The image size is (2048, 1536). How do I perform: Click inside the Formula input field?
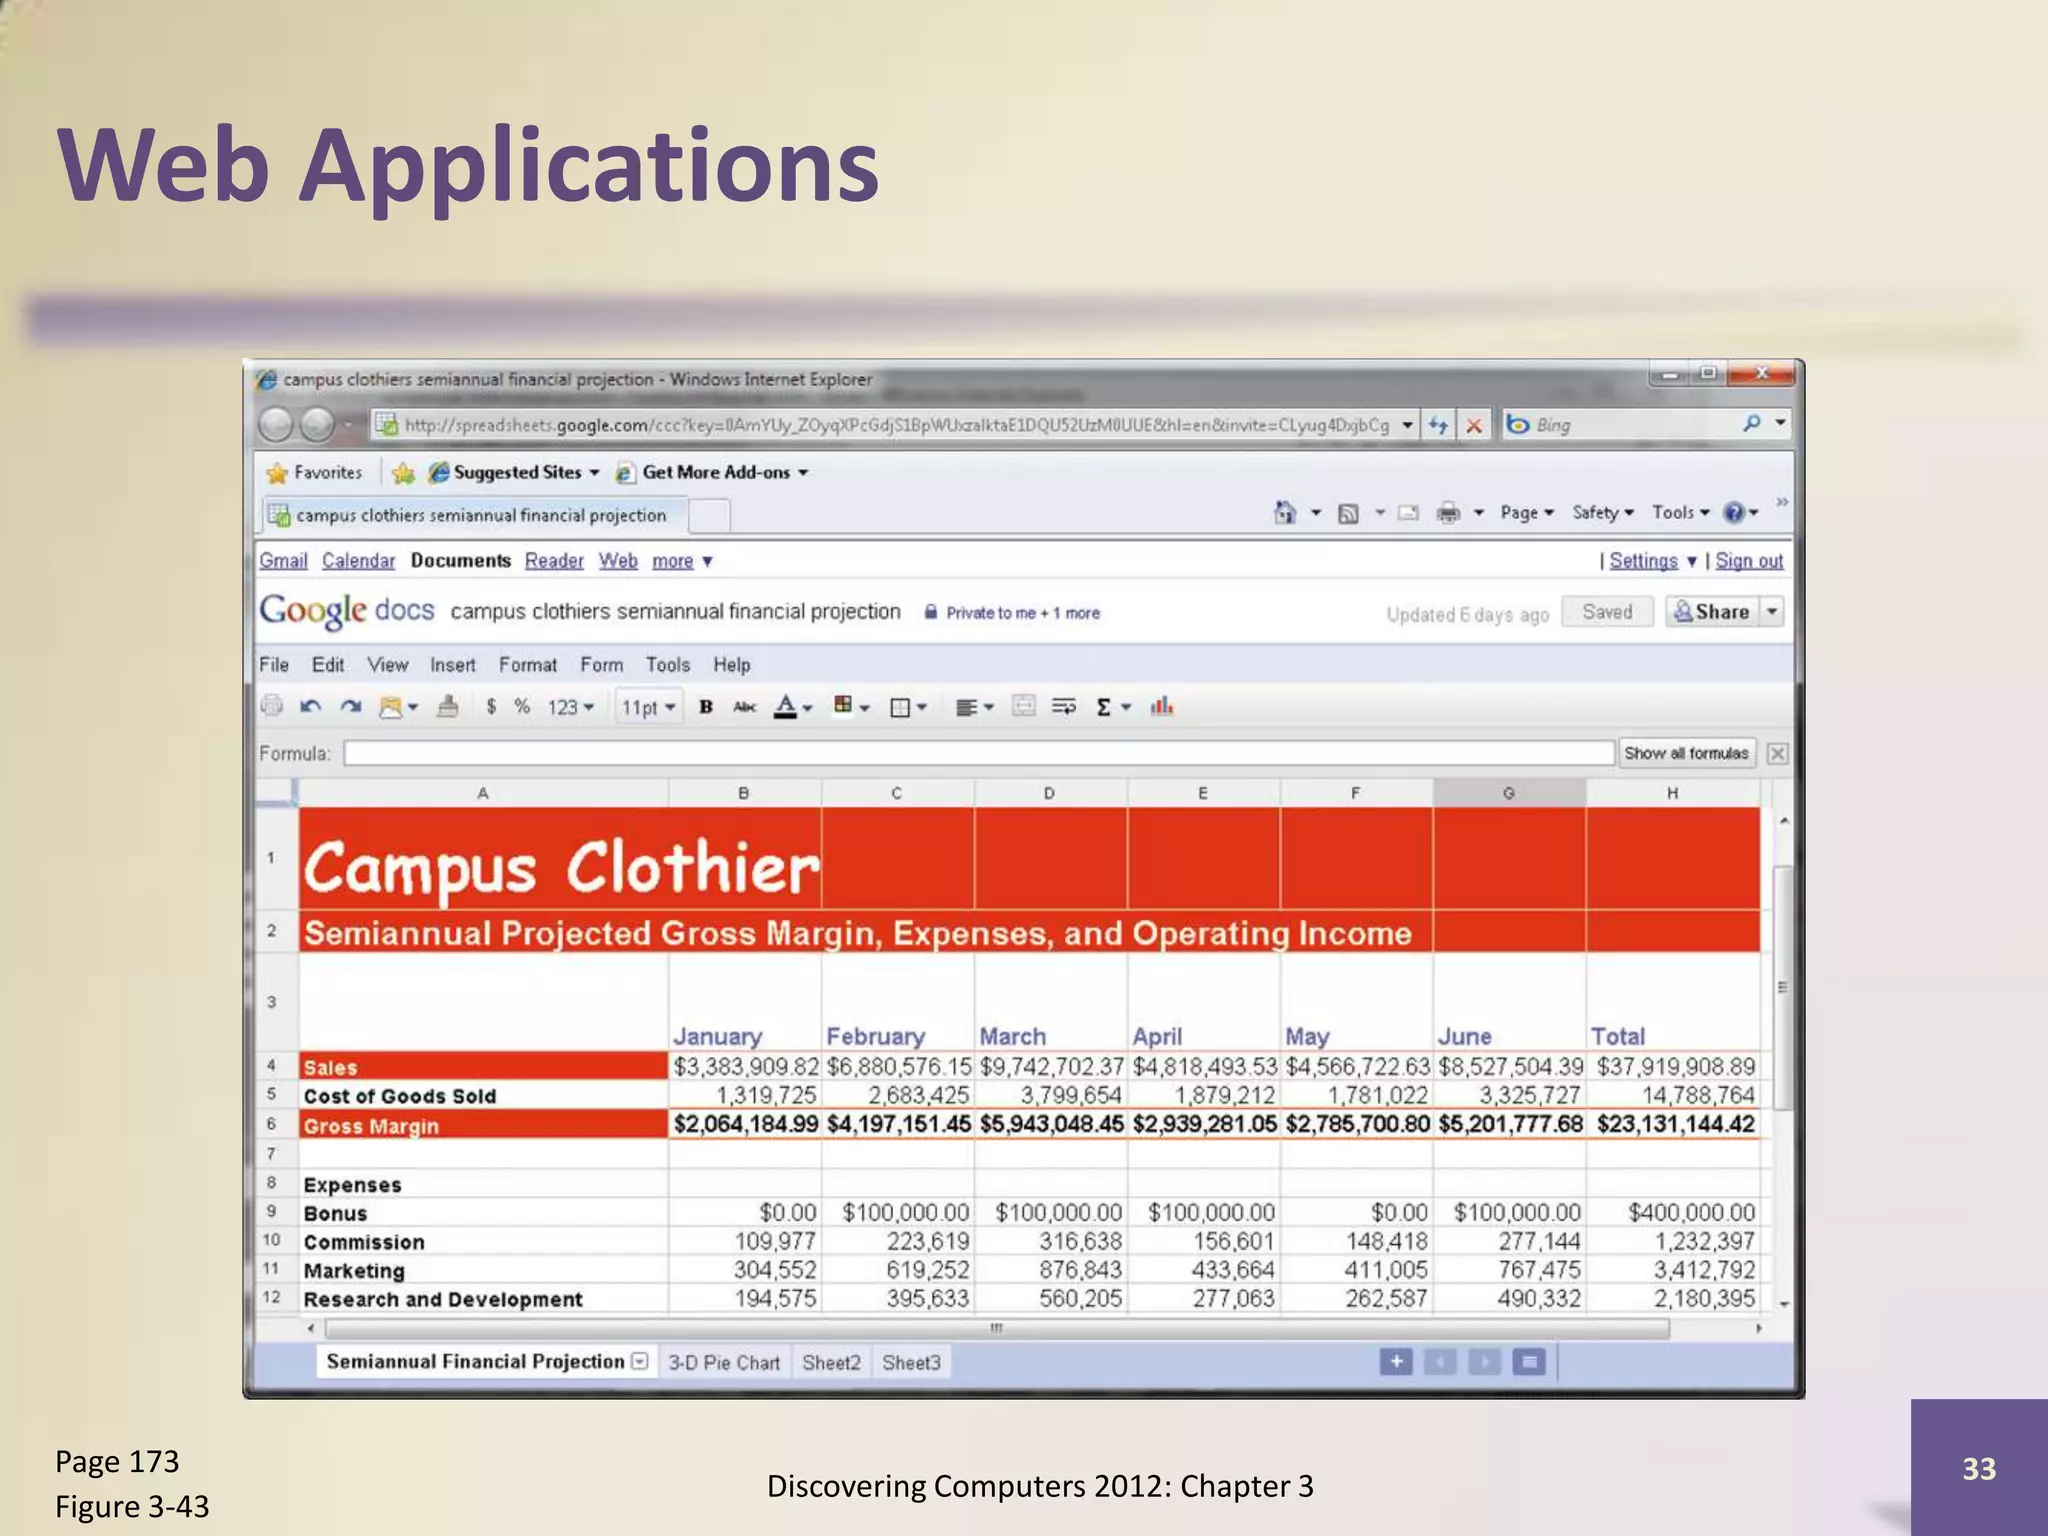click(978, 753)
